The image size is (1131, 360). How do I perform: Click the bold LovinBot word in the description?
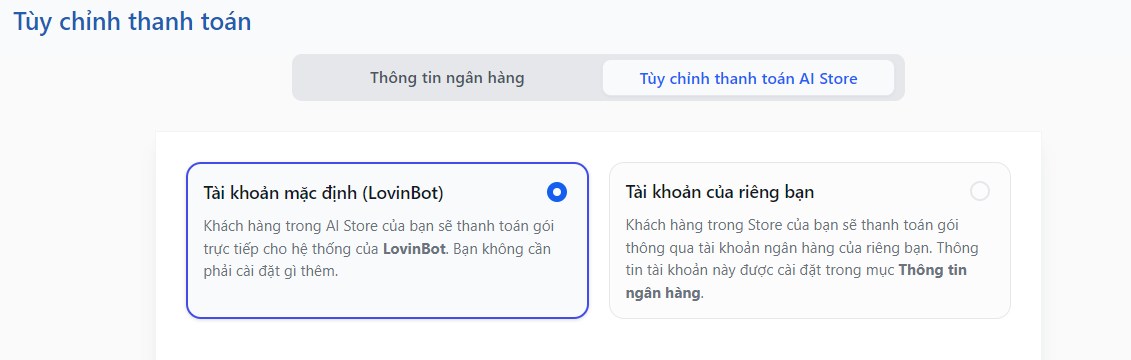pos(413,249)
